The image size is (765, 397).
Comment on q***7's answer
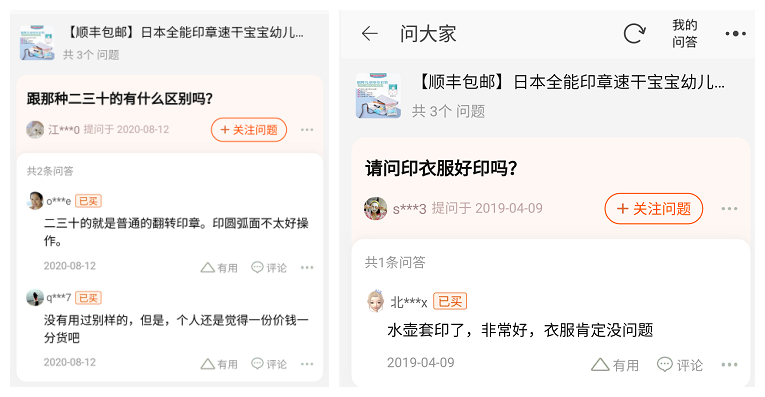pos(269,364)
